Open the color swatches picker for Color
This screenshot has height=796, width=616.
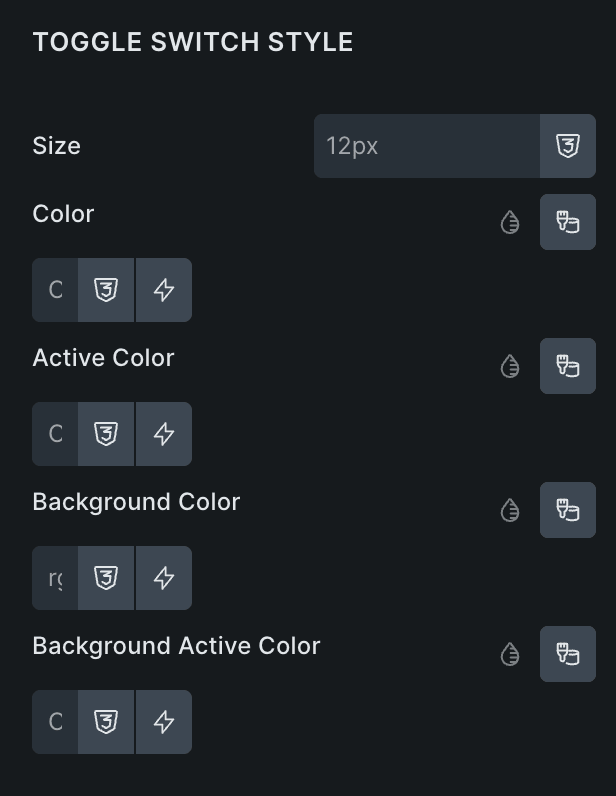point(568,222)
